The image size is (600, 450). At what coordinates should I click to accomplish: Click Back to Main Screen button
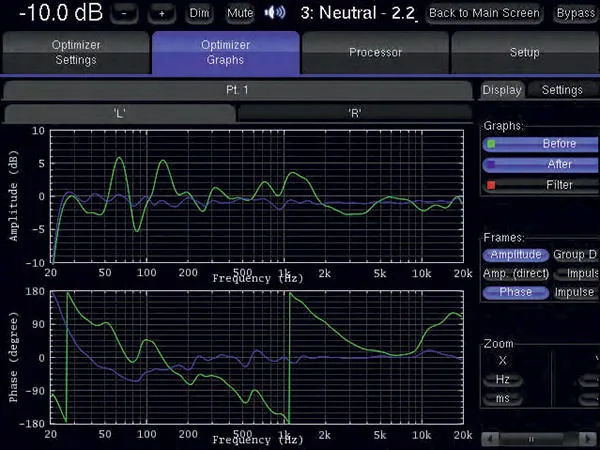(x=484, y=13)
